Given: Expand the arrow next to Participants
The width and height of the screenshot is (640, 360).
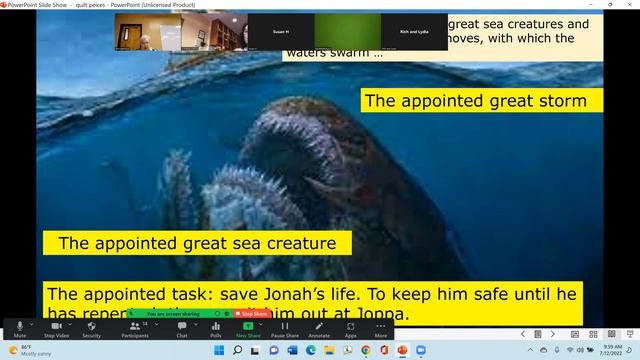Looking at the screenshot, I should [157, 325].
